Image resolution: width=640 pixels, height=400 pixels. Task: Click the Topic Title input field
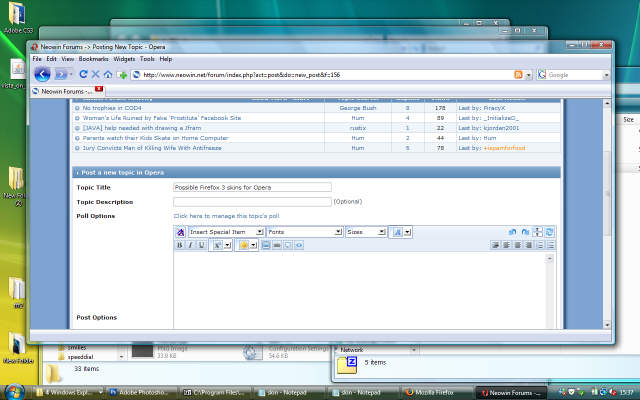tap(252, 187)
